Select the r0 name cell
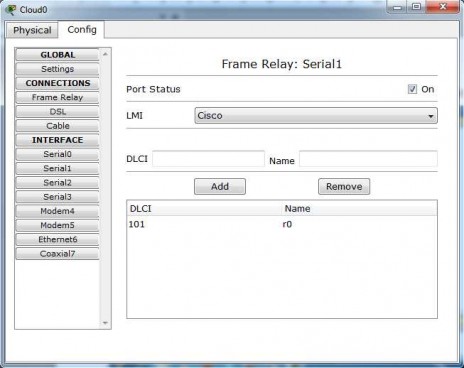 [x=287, y=224]
